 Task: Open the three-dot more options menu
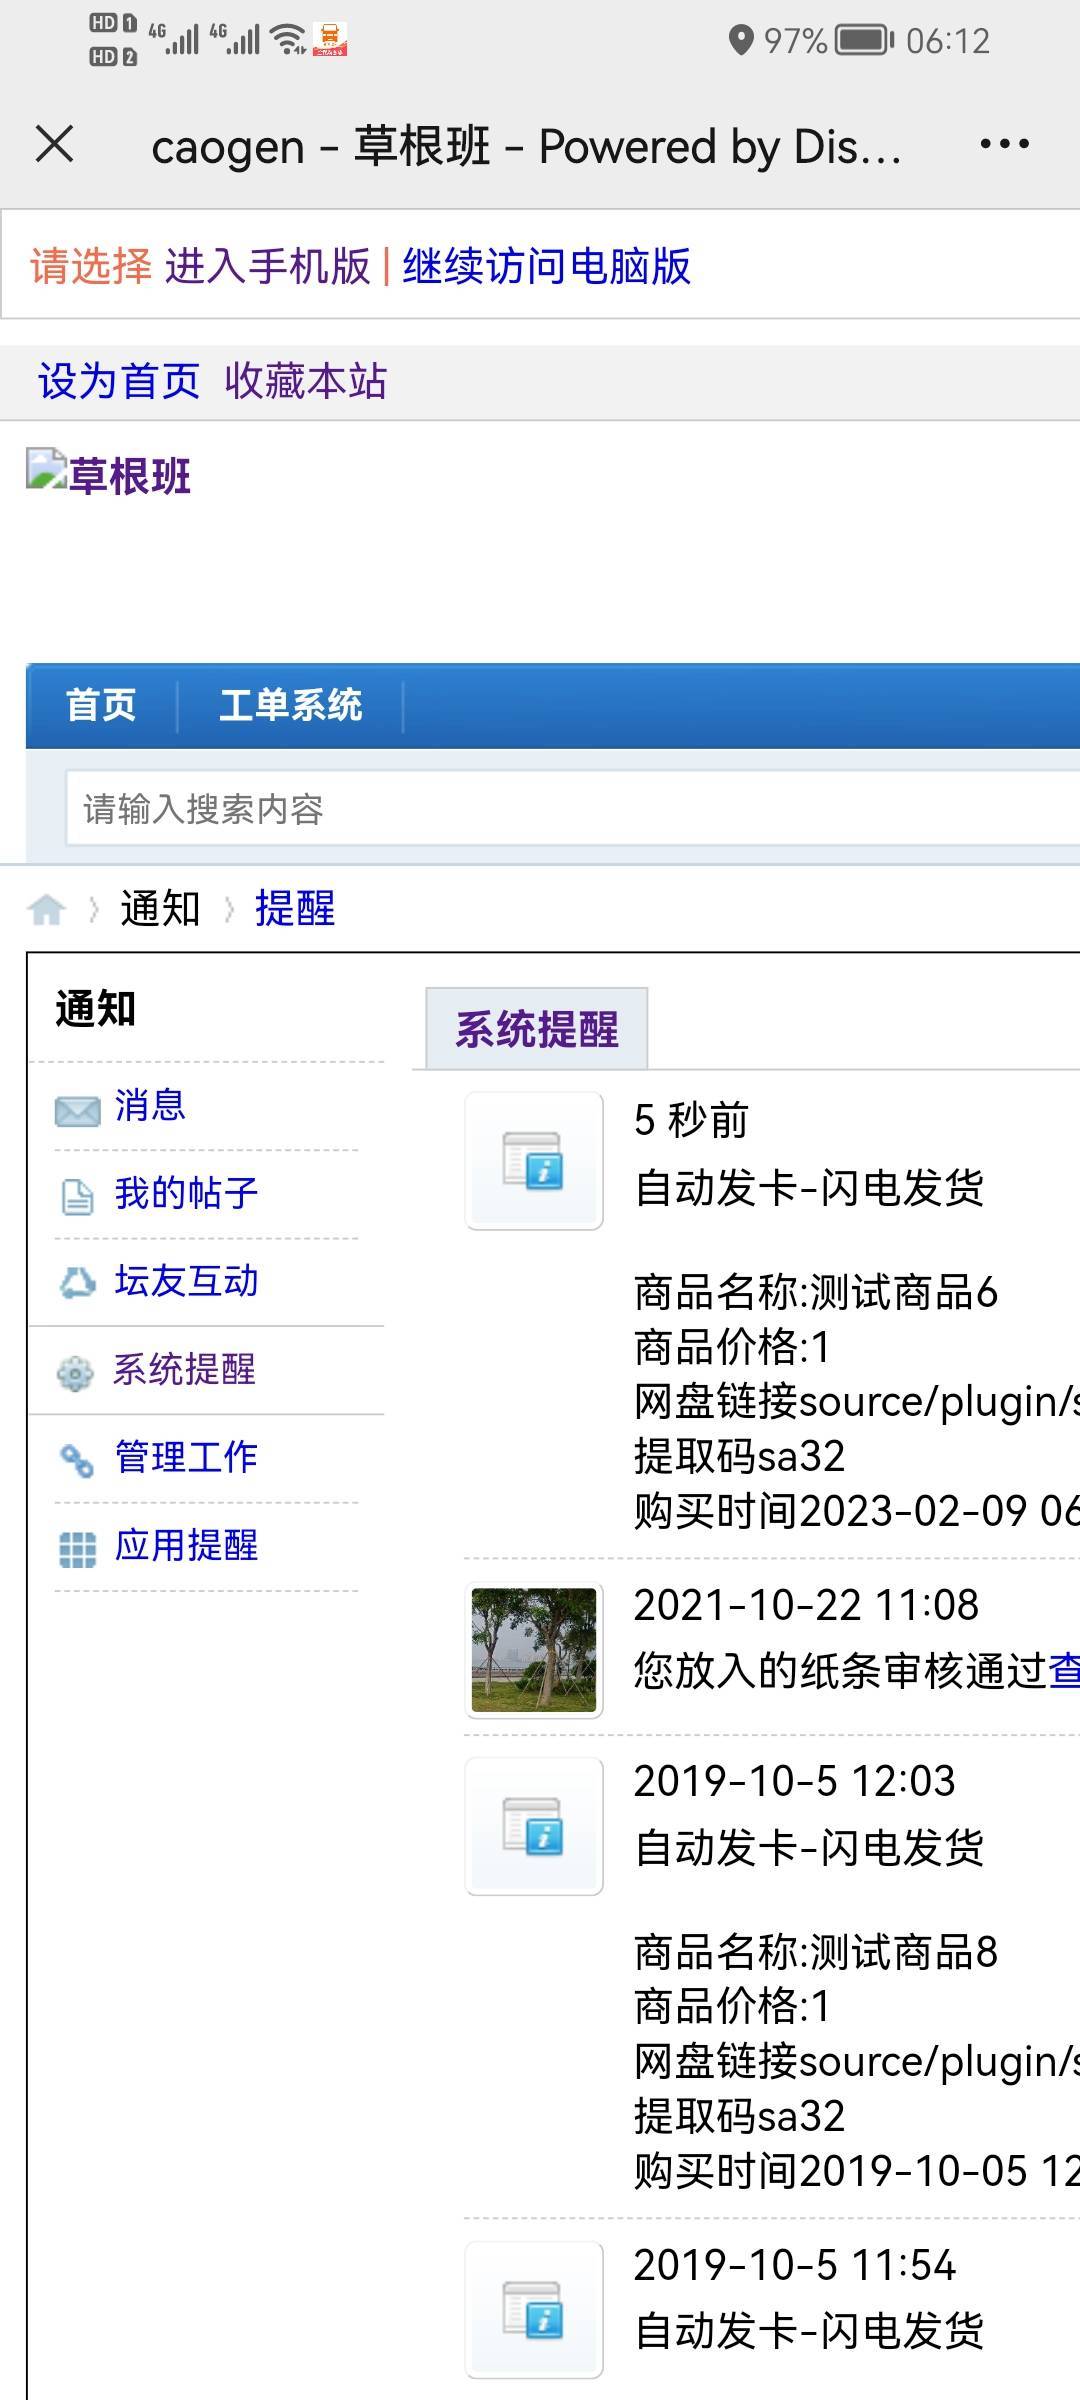[1004, 145]
